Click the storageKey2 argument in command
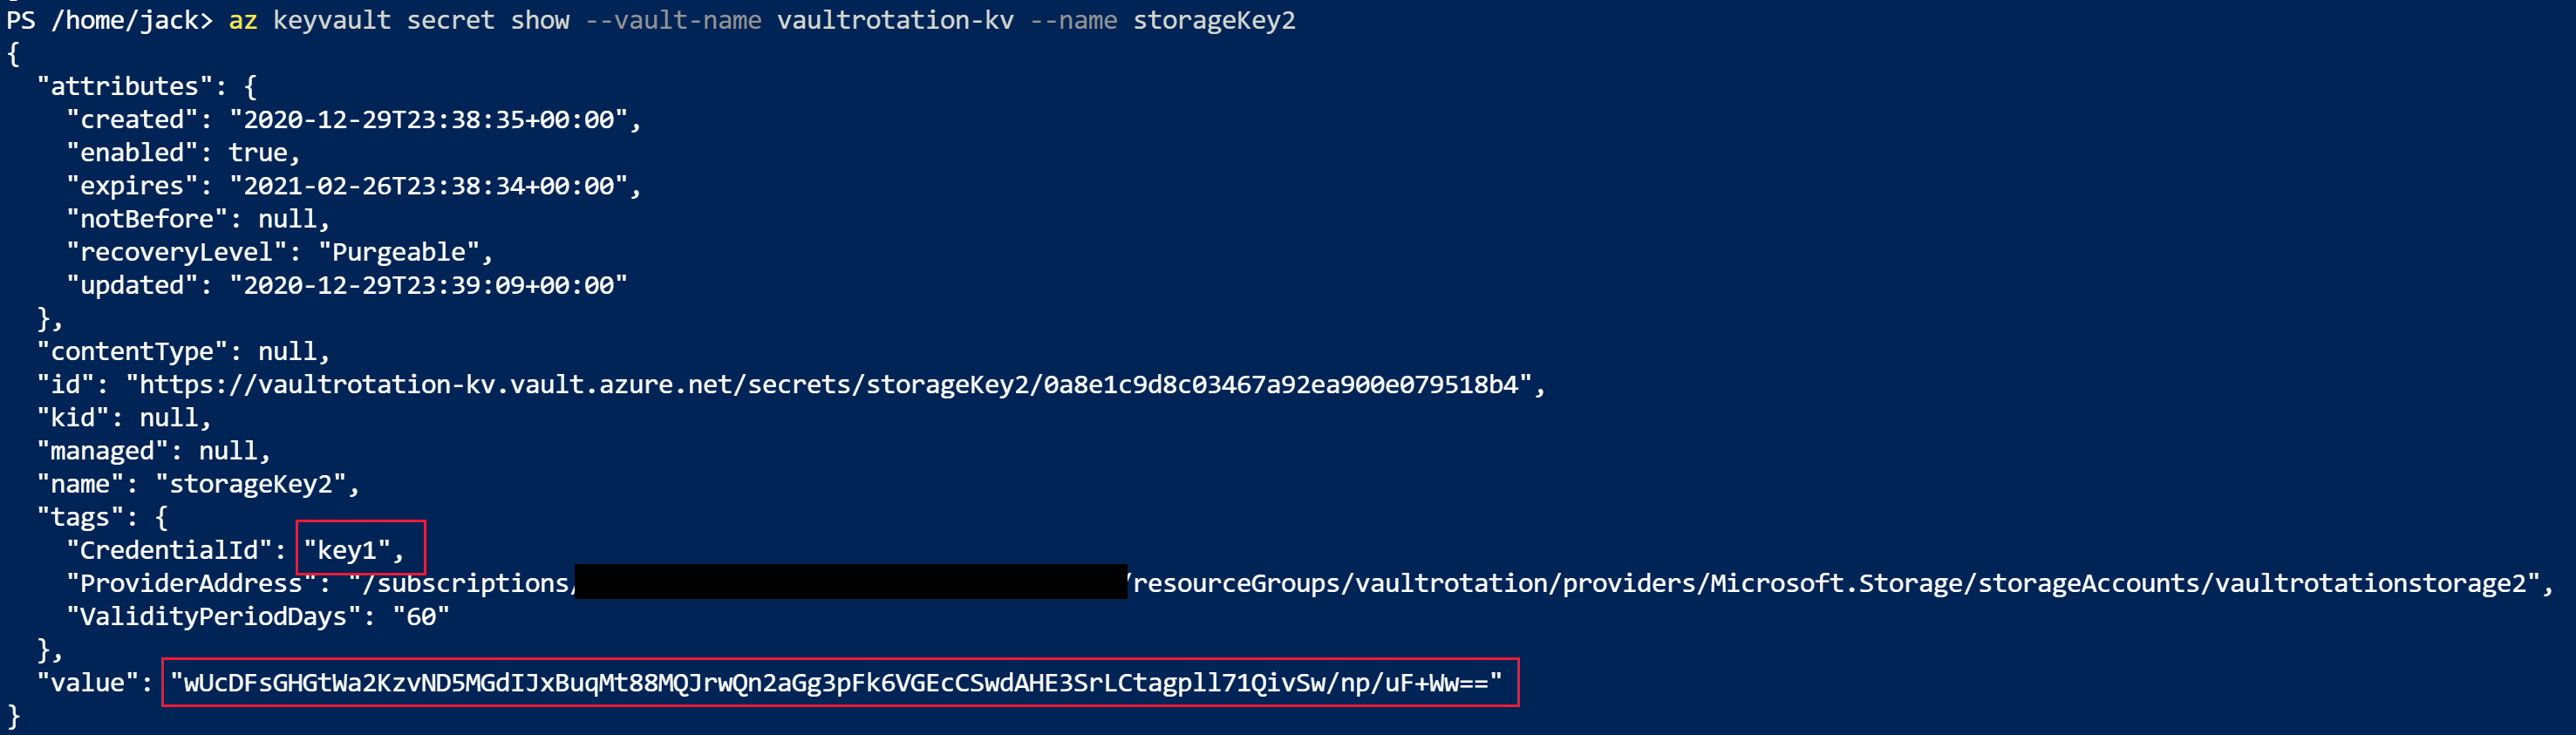This screenshot has width=2576, height=735. coord(1214,20)
